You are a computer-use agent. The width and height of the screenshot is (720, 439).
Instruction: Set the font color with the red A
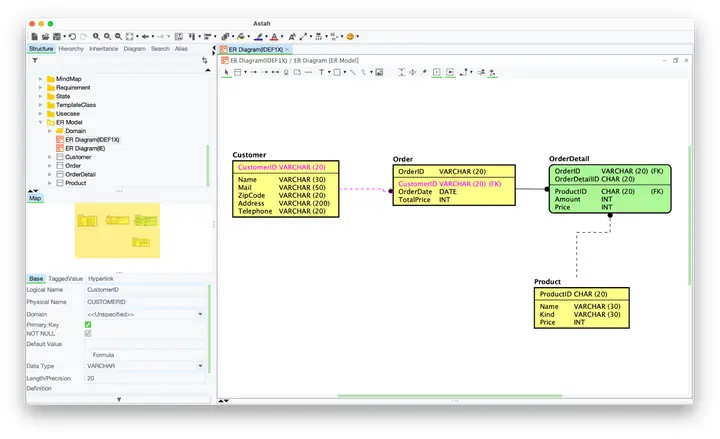[x=274, y=36]
